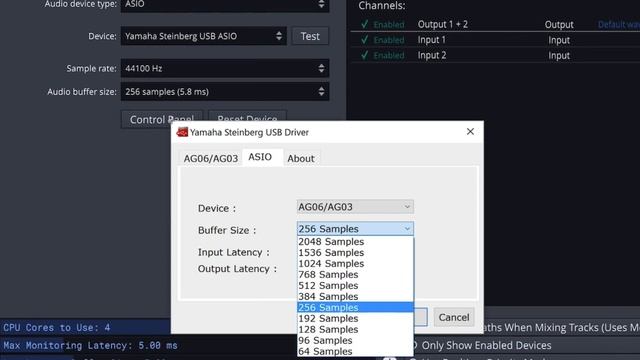Open the Sample rate 44100 Hz dropdown
Screen dimensions: 640x360
click(225, 68)
